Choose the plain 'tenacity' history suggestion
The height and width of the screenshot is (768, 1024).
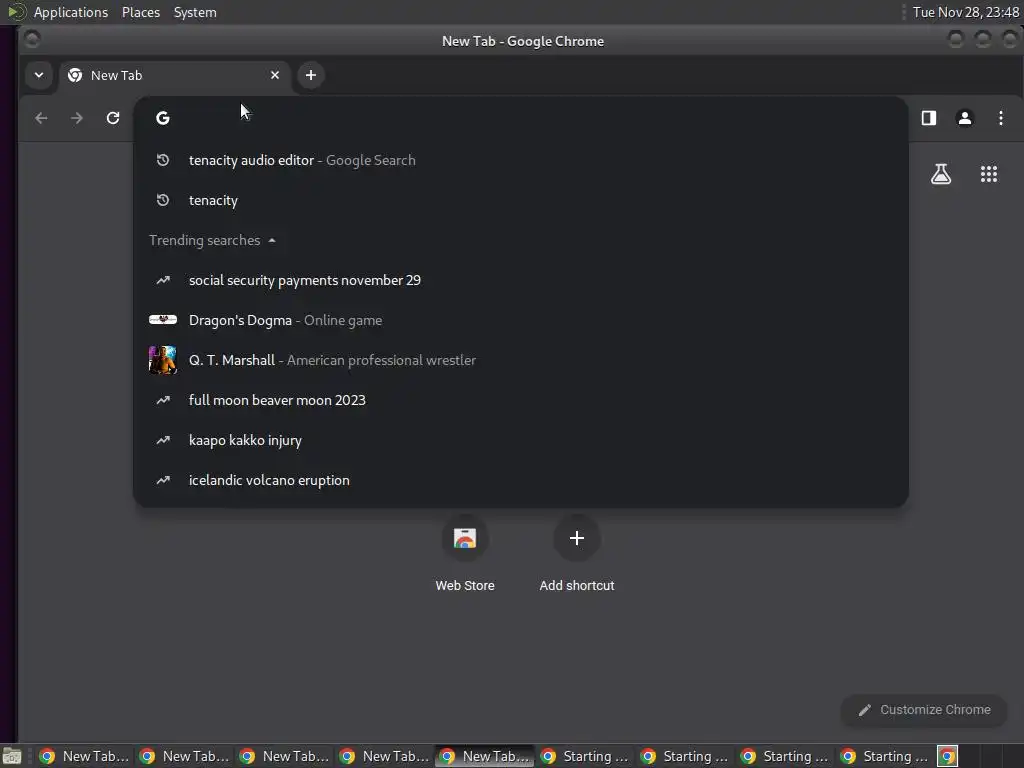pyautogui.click(x=520, y=200)
